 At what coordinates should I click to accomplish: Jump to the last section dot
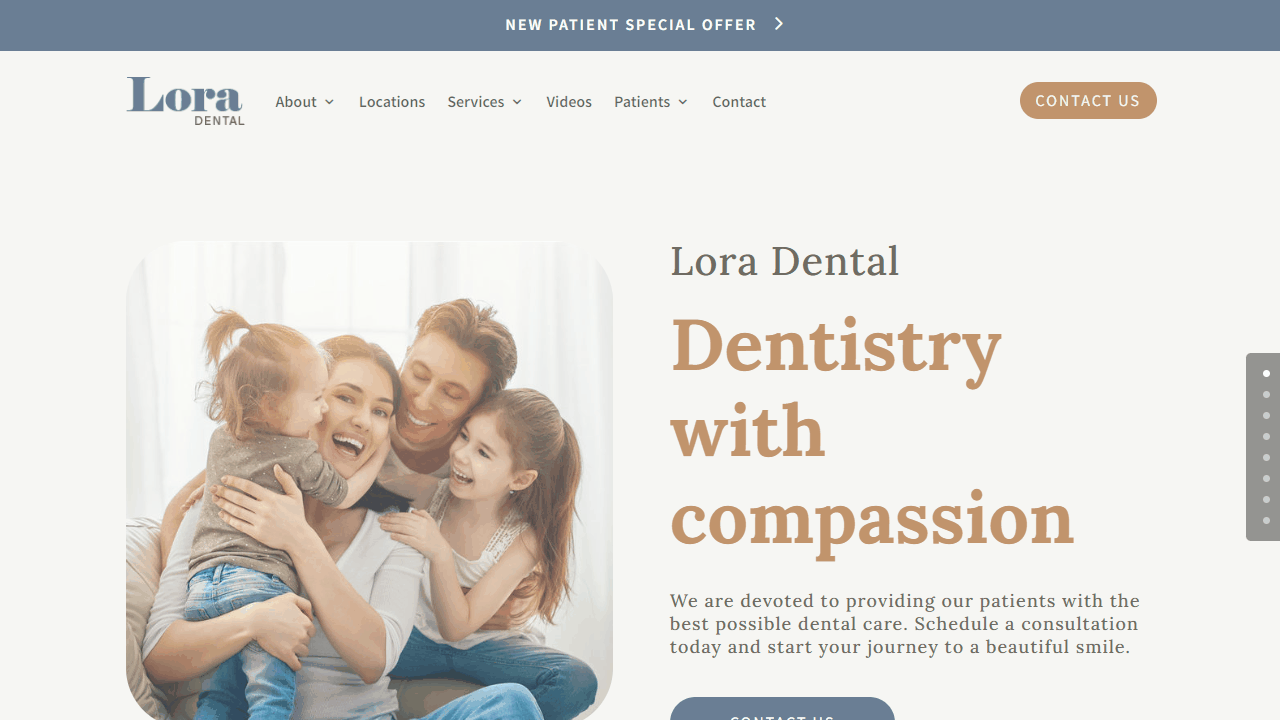point(1266,520)
